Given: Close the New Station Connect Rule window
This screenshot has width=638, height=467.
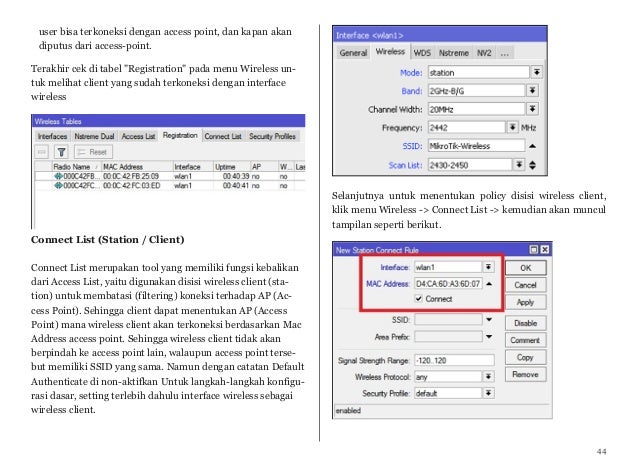Looking at the screenshot, I should [x=545, y=249].
